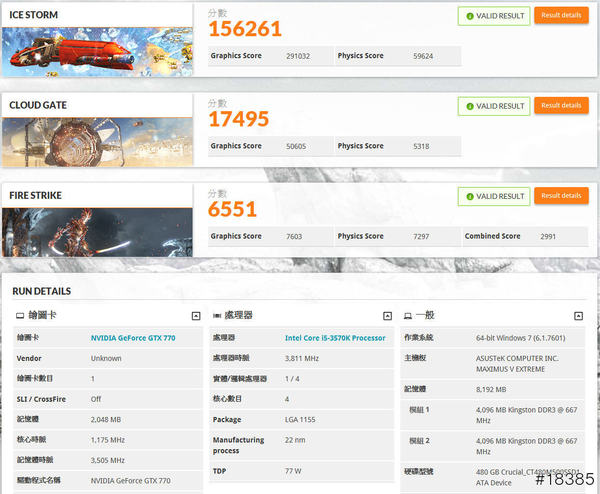600x494 pixels.
Task: Open Result details for Fire Strike
Action: click(561, 196)
